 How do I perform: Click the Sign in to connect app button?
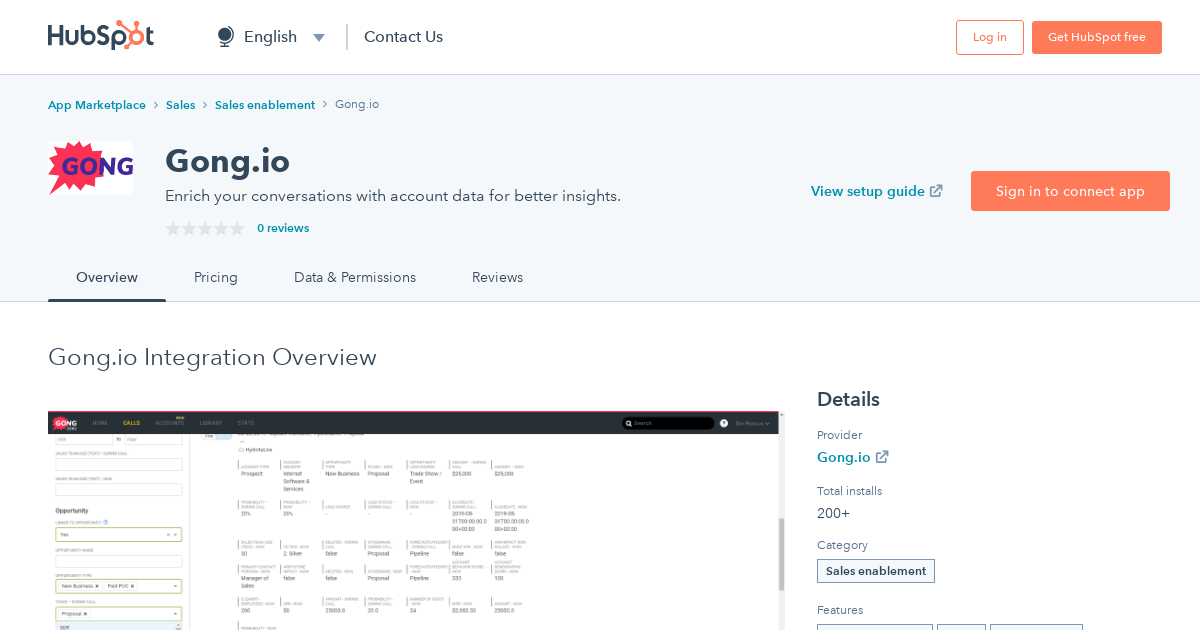click(x=1070, y=190)
